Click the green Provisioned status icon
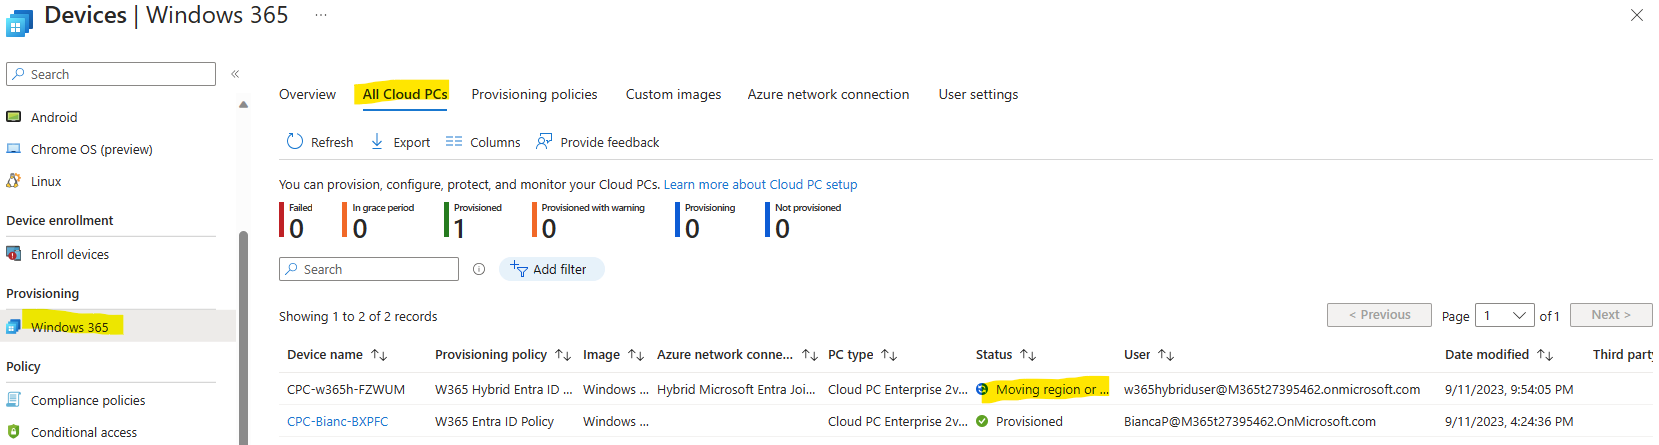The width and height of the screenshot is (1659, 445). [982, 421]
